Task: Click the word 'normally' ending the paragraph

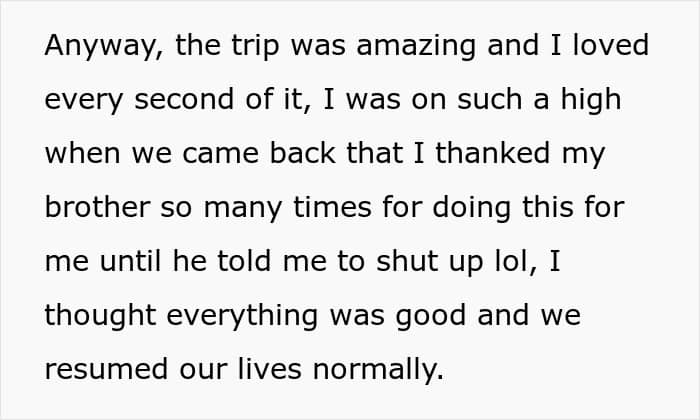Action: pos(375,370)
